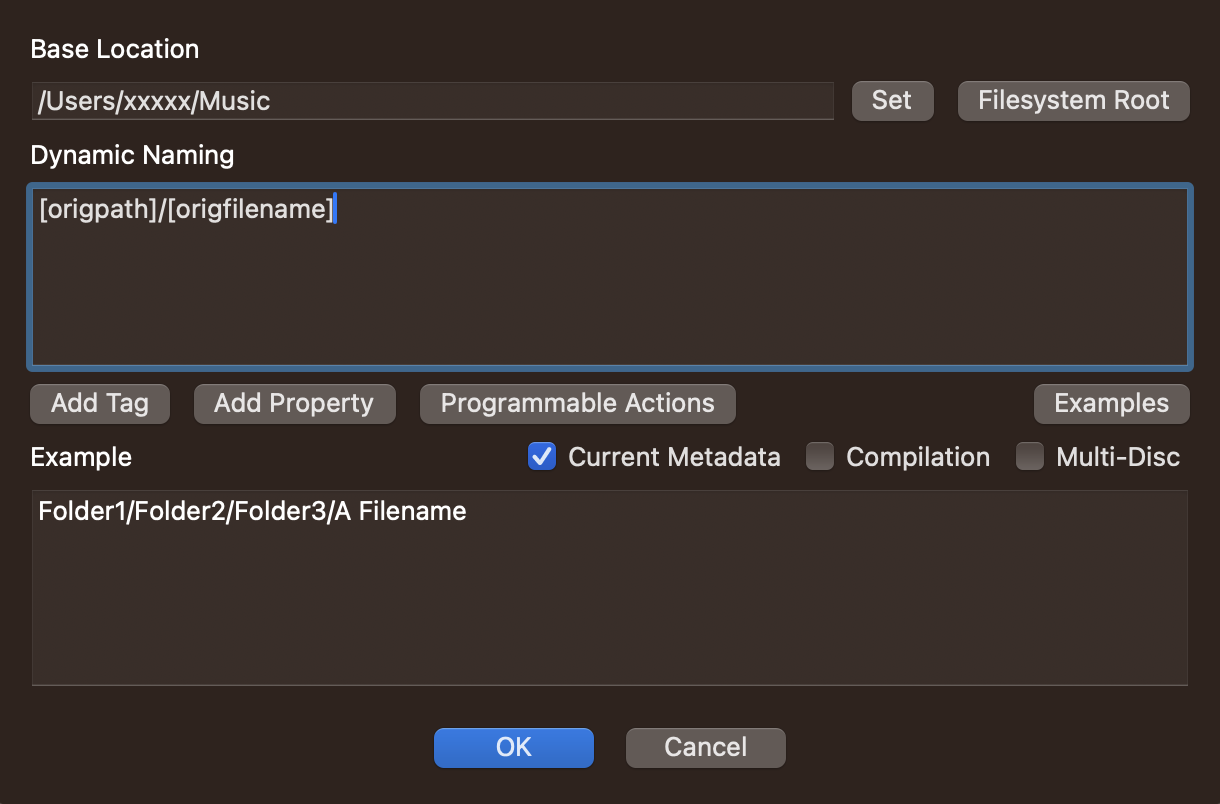Screen dimensions: 1220x804
Task: Open the Add Property menu
Action: point(294,404)
